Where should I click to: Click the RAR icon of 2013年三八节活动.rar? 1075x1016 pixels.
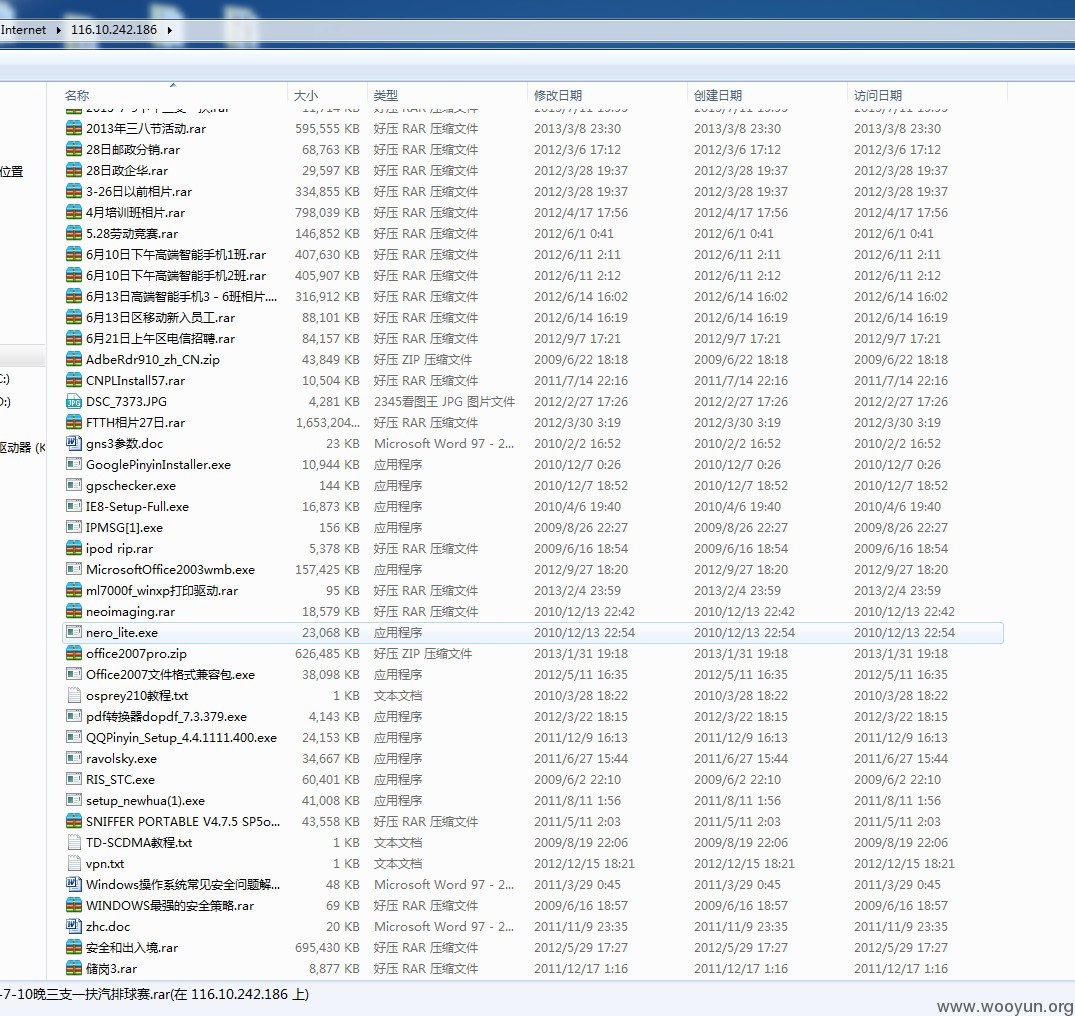tap(73, 128)
